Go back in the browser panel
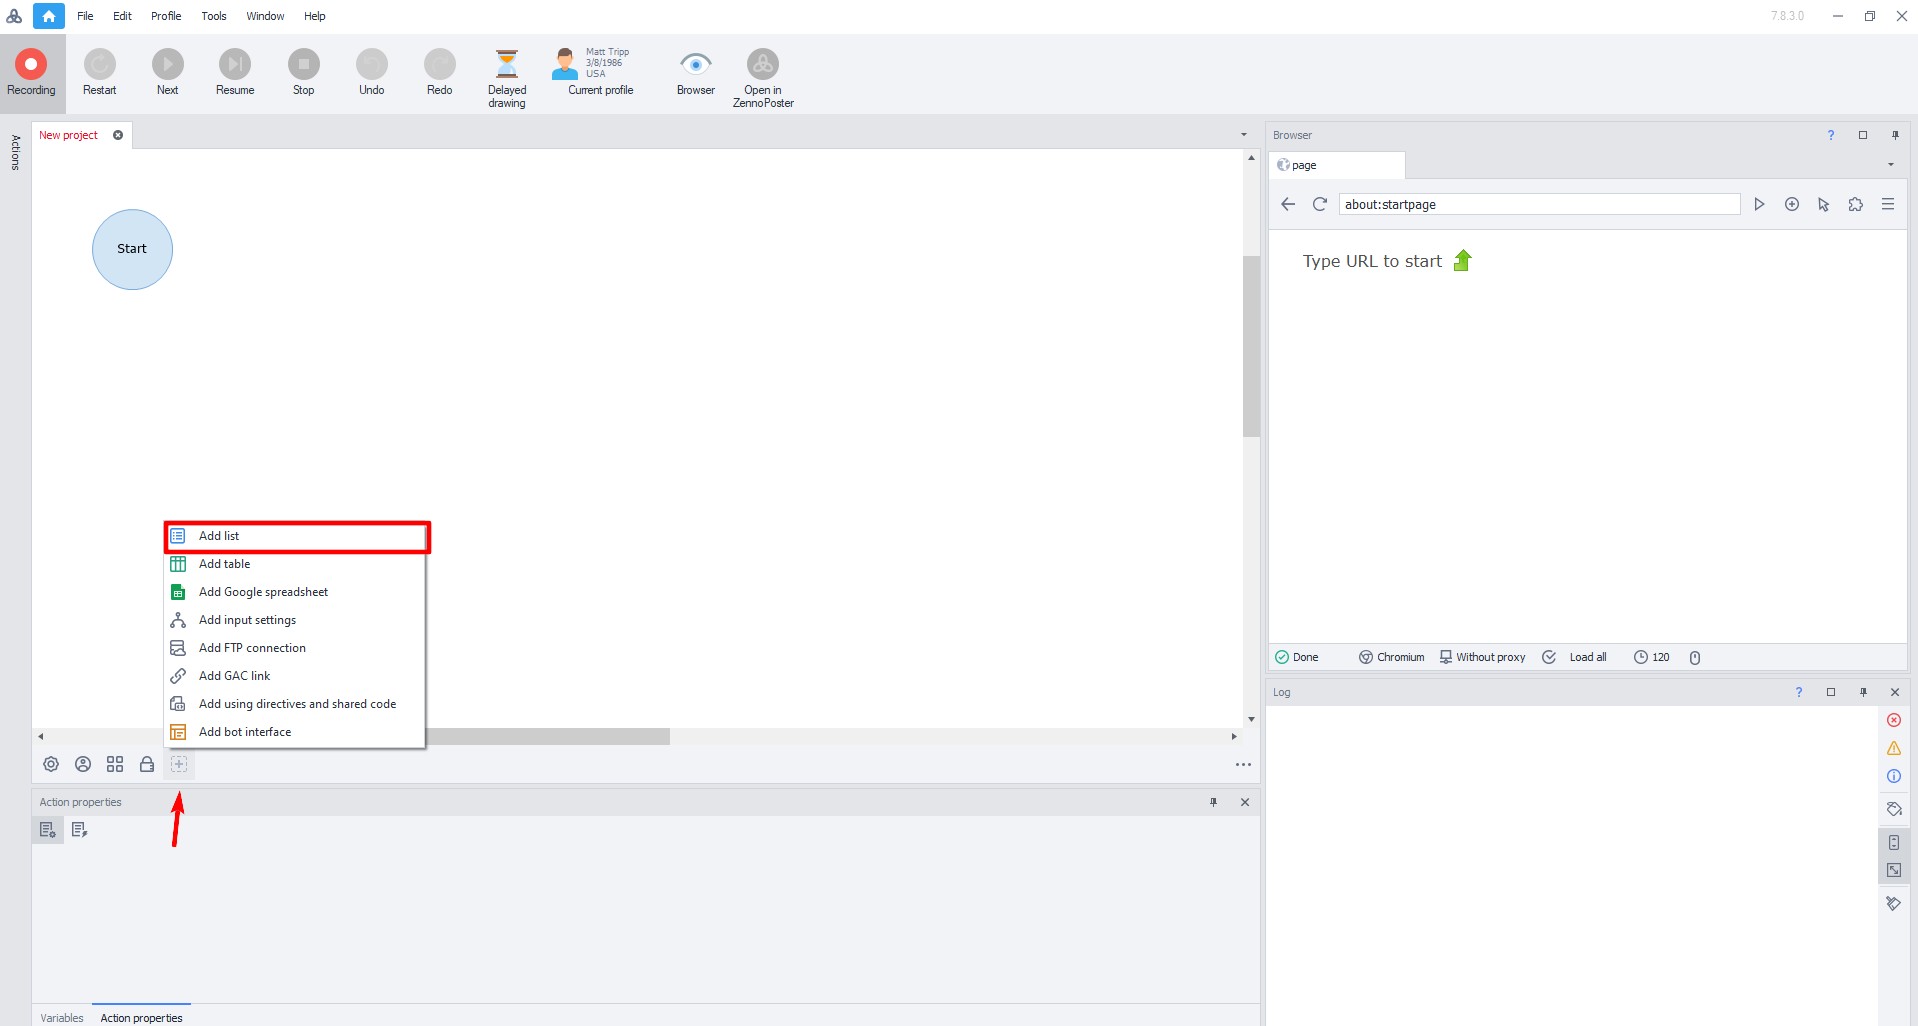1918x1026 pixels. [x=1288, y=204]
